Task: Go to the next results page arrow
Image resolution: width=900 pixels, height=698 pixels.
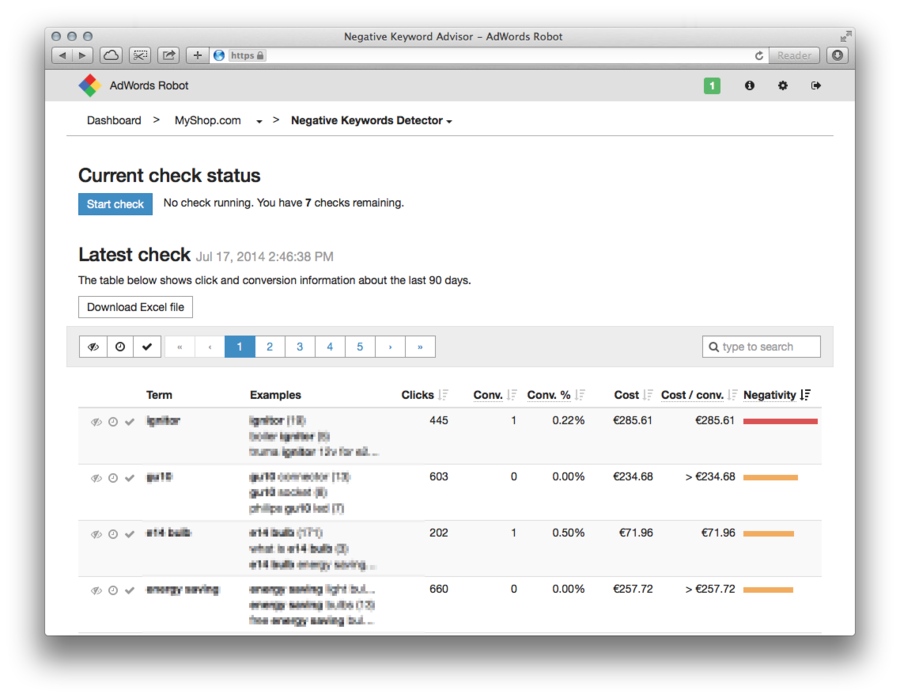Action: 390,347
